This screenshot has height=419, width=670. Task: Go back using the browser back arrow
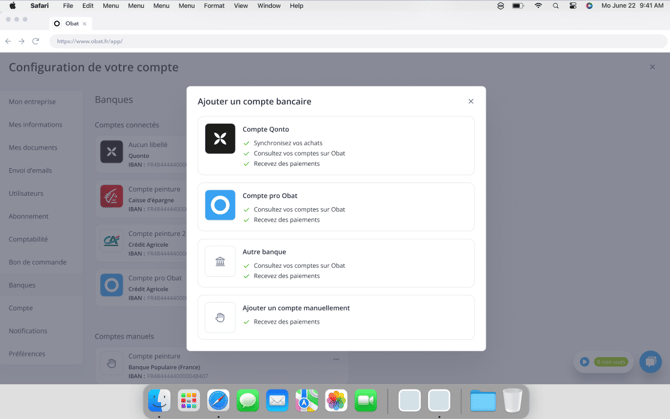(9, 41)
